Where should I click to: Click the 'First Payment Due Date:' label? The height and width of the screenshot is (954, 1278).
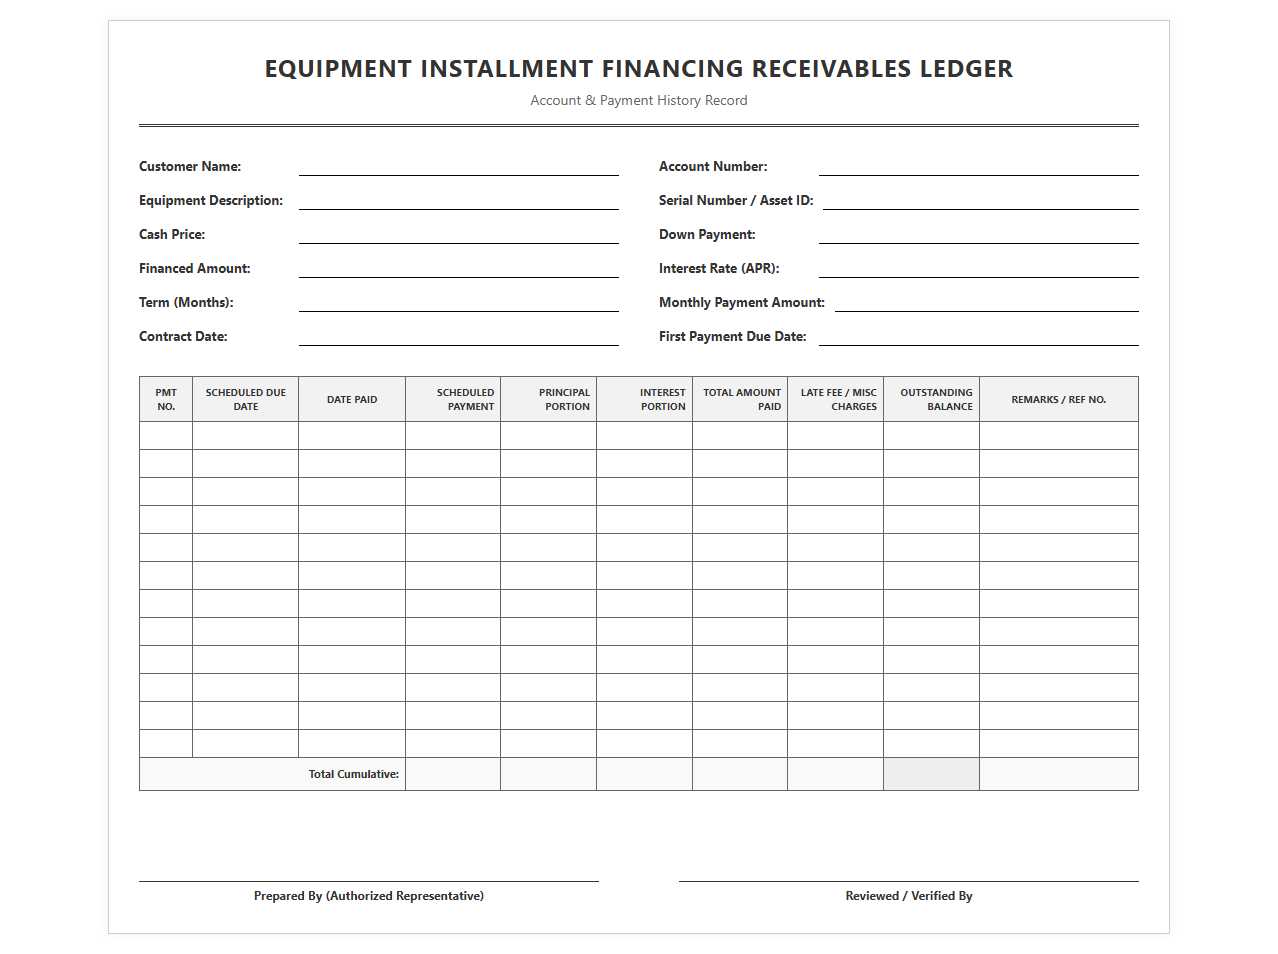(x=733, y=336)
